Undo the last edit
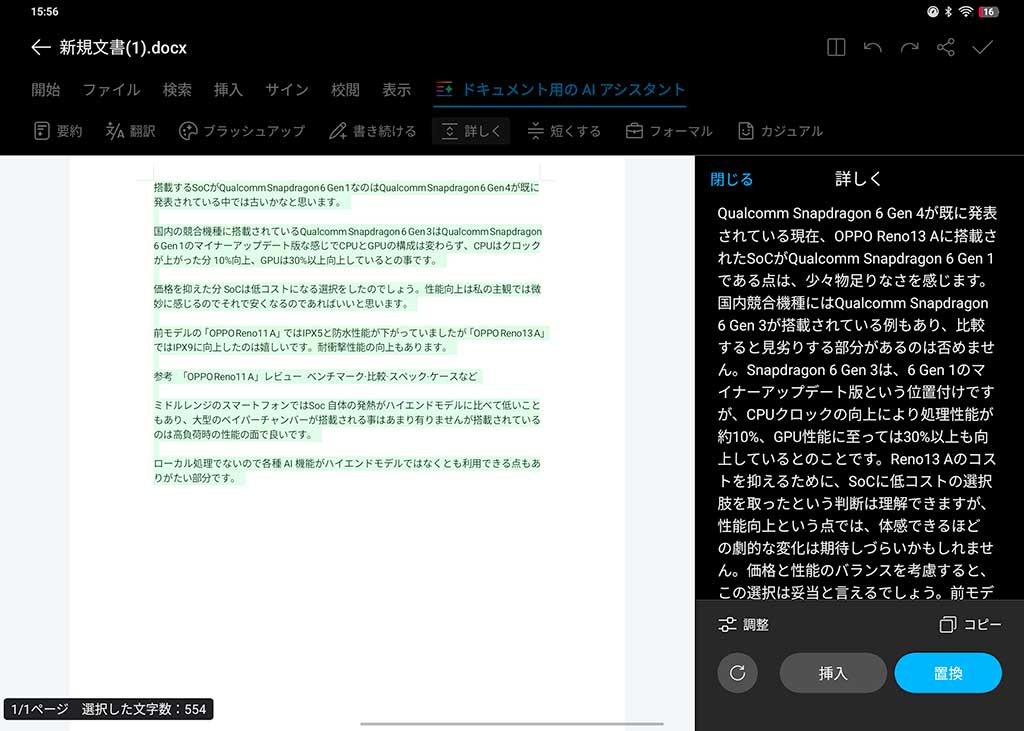The height and width of the screenshot is (731, 1024). (x=872, y=48)
